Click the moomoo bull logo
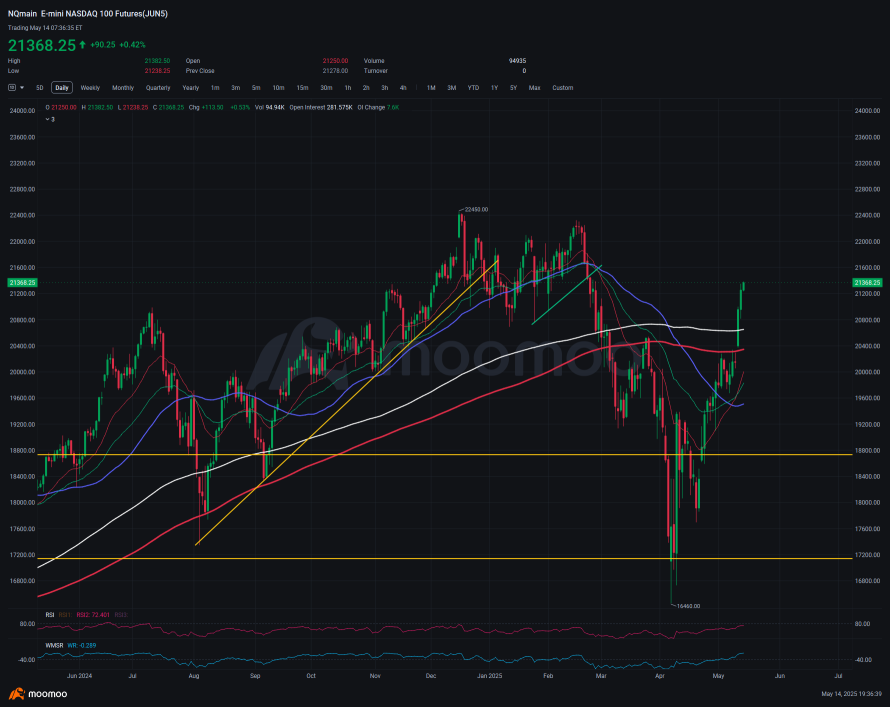 coord(16,693)
